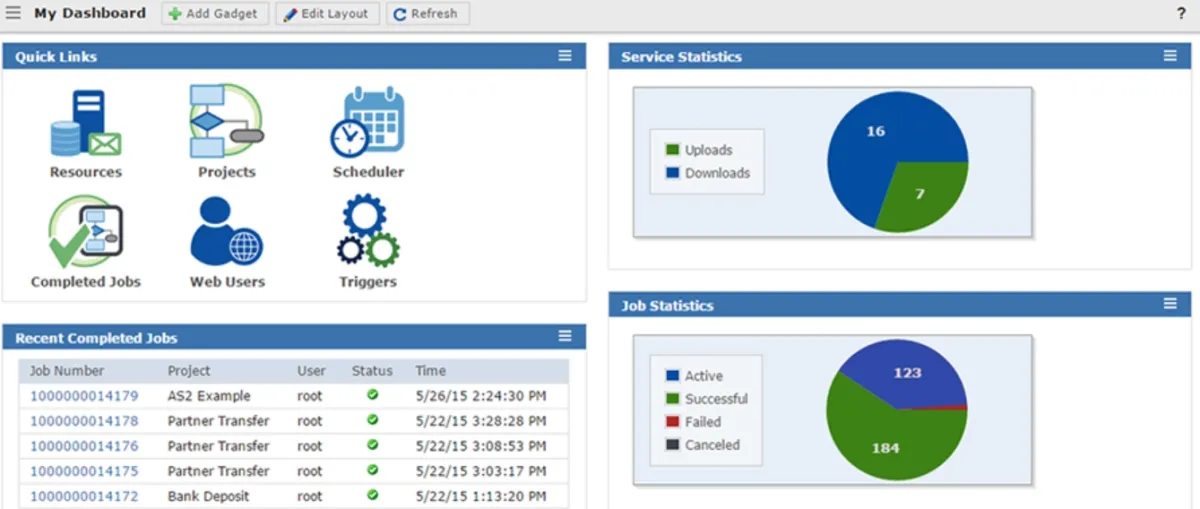Open the Job Statistics gadget menu
Screen dimensions: 1200x509
coord(1170,303)
